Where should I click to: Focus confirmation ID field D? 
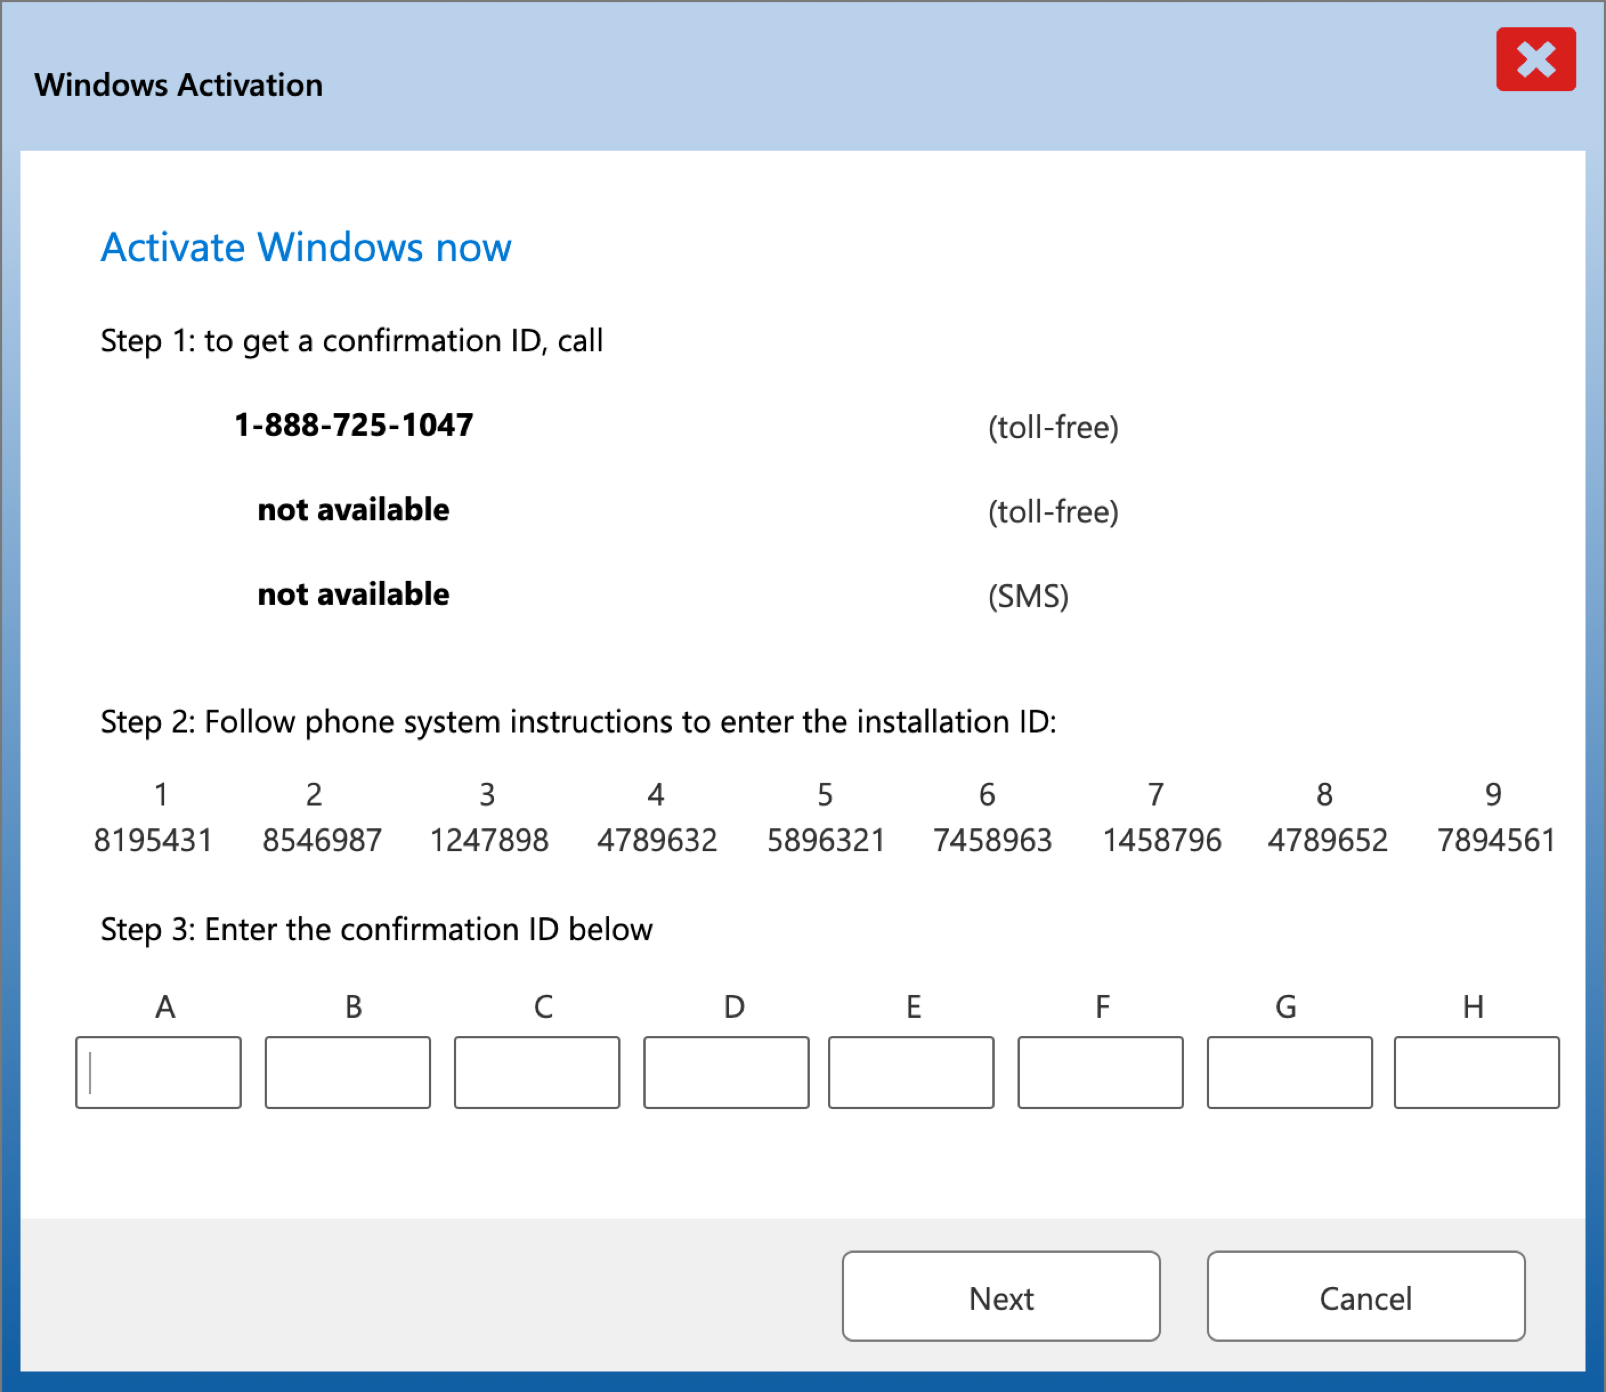pos(726,1072)
